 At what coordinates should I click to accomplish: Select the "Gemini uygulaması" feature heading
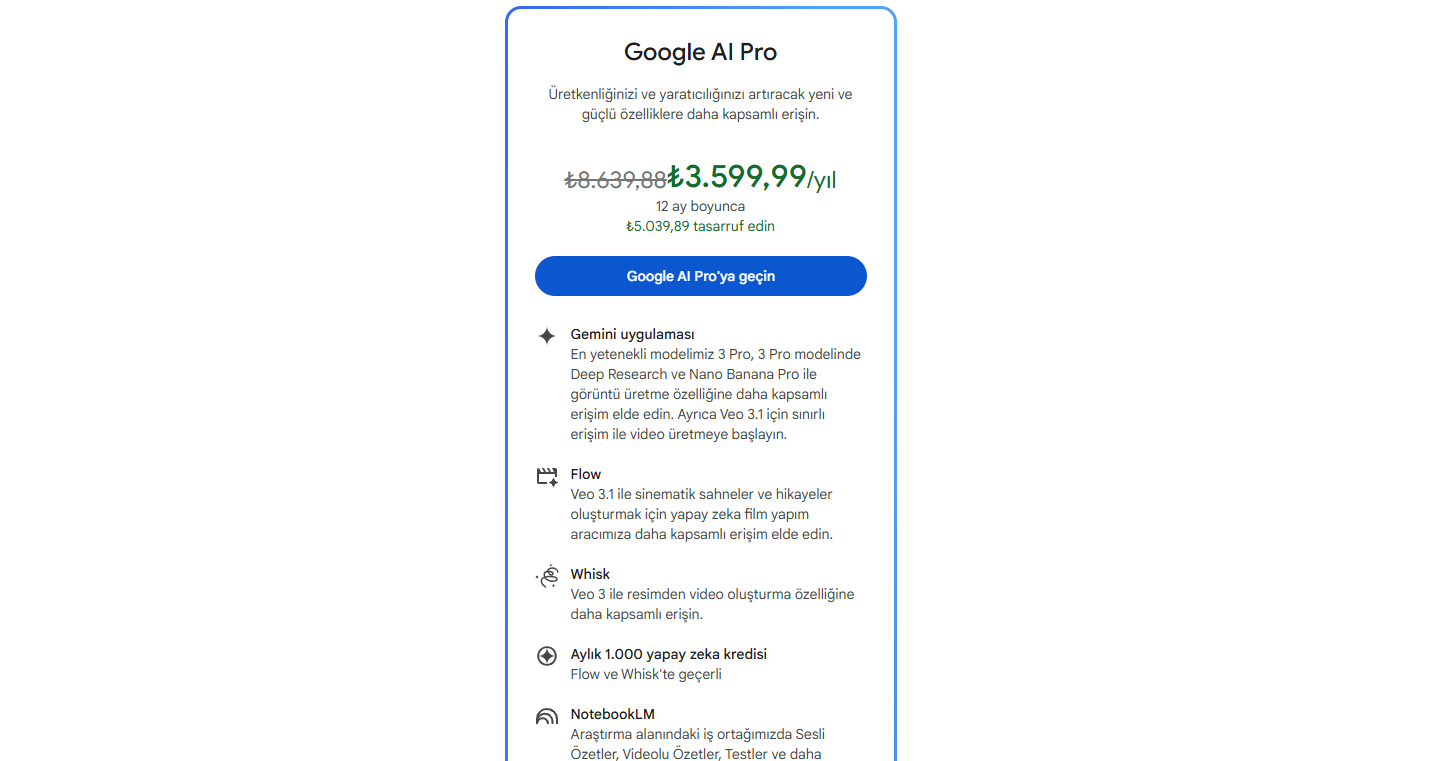coord(632,334)
